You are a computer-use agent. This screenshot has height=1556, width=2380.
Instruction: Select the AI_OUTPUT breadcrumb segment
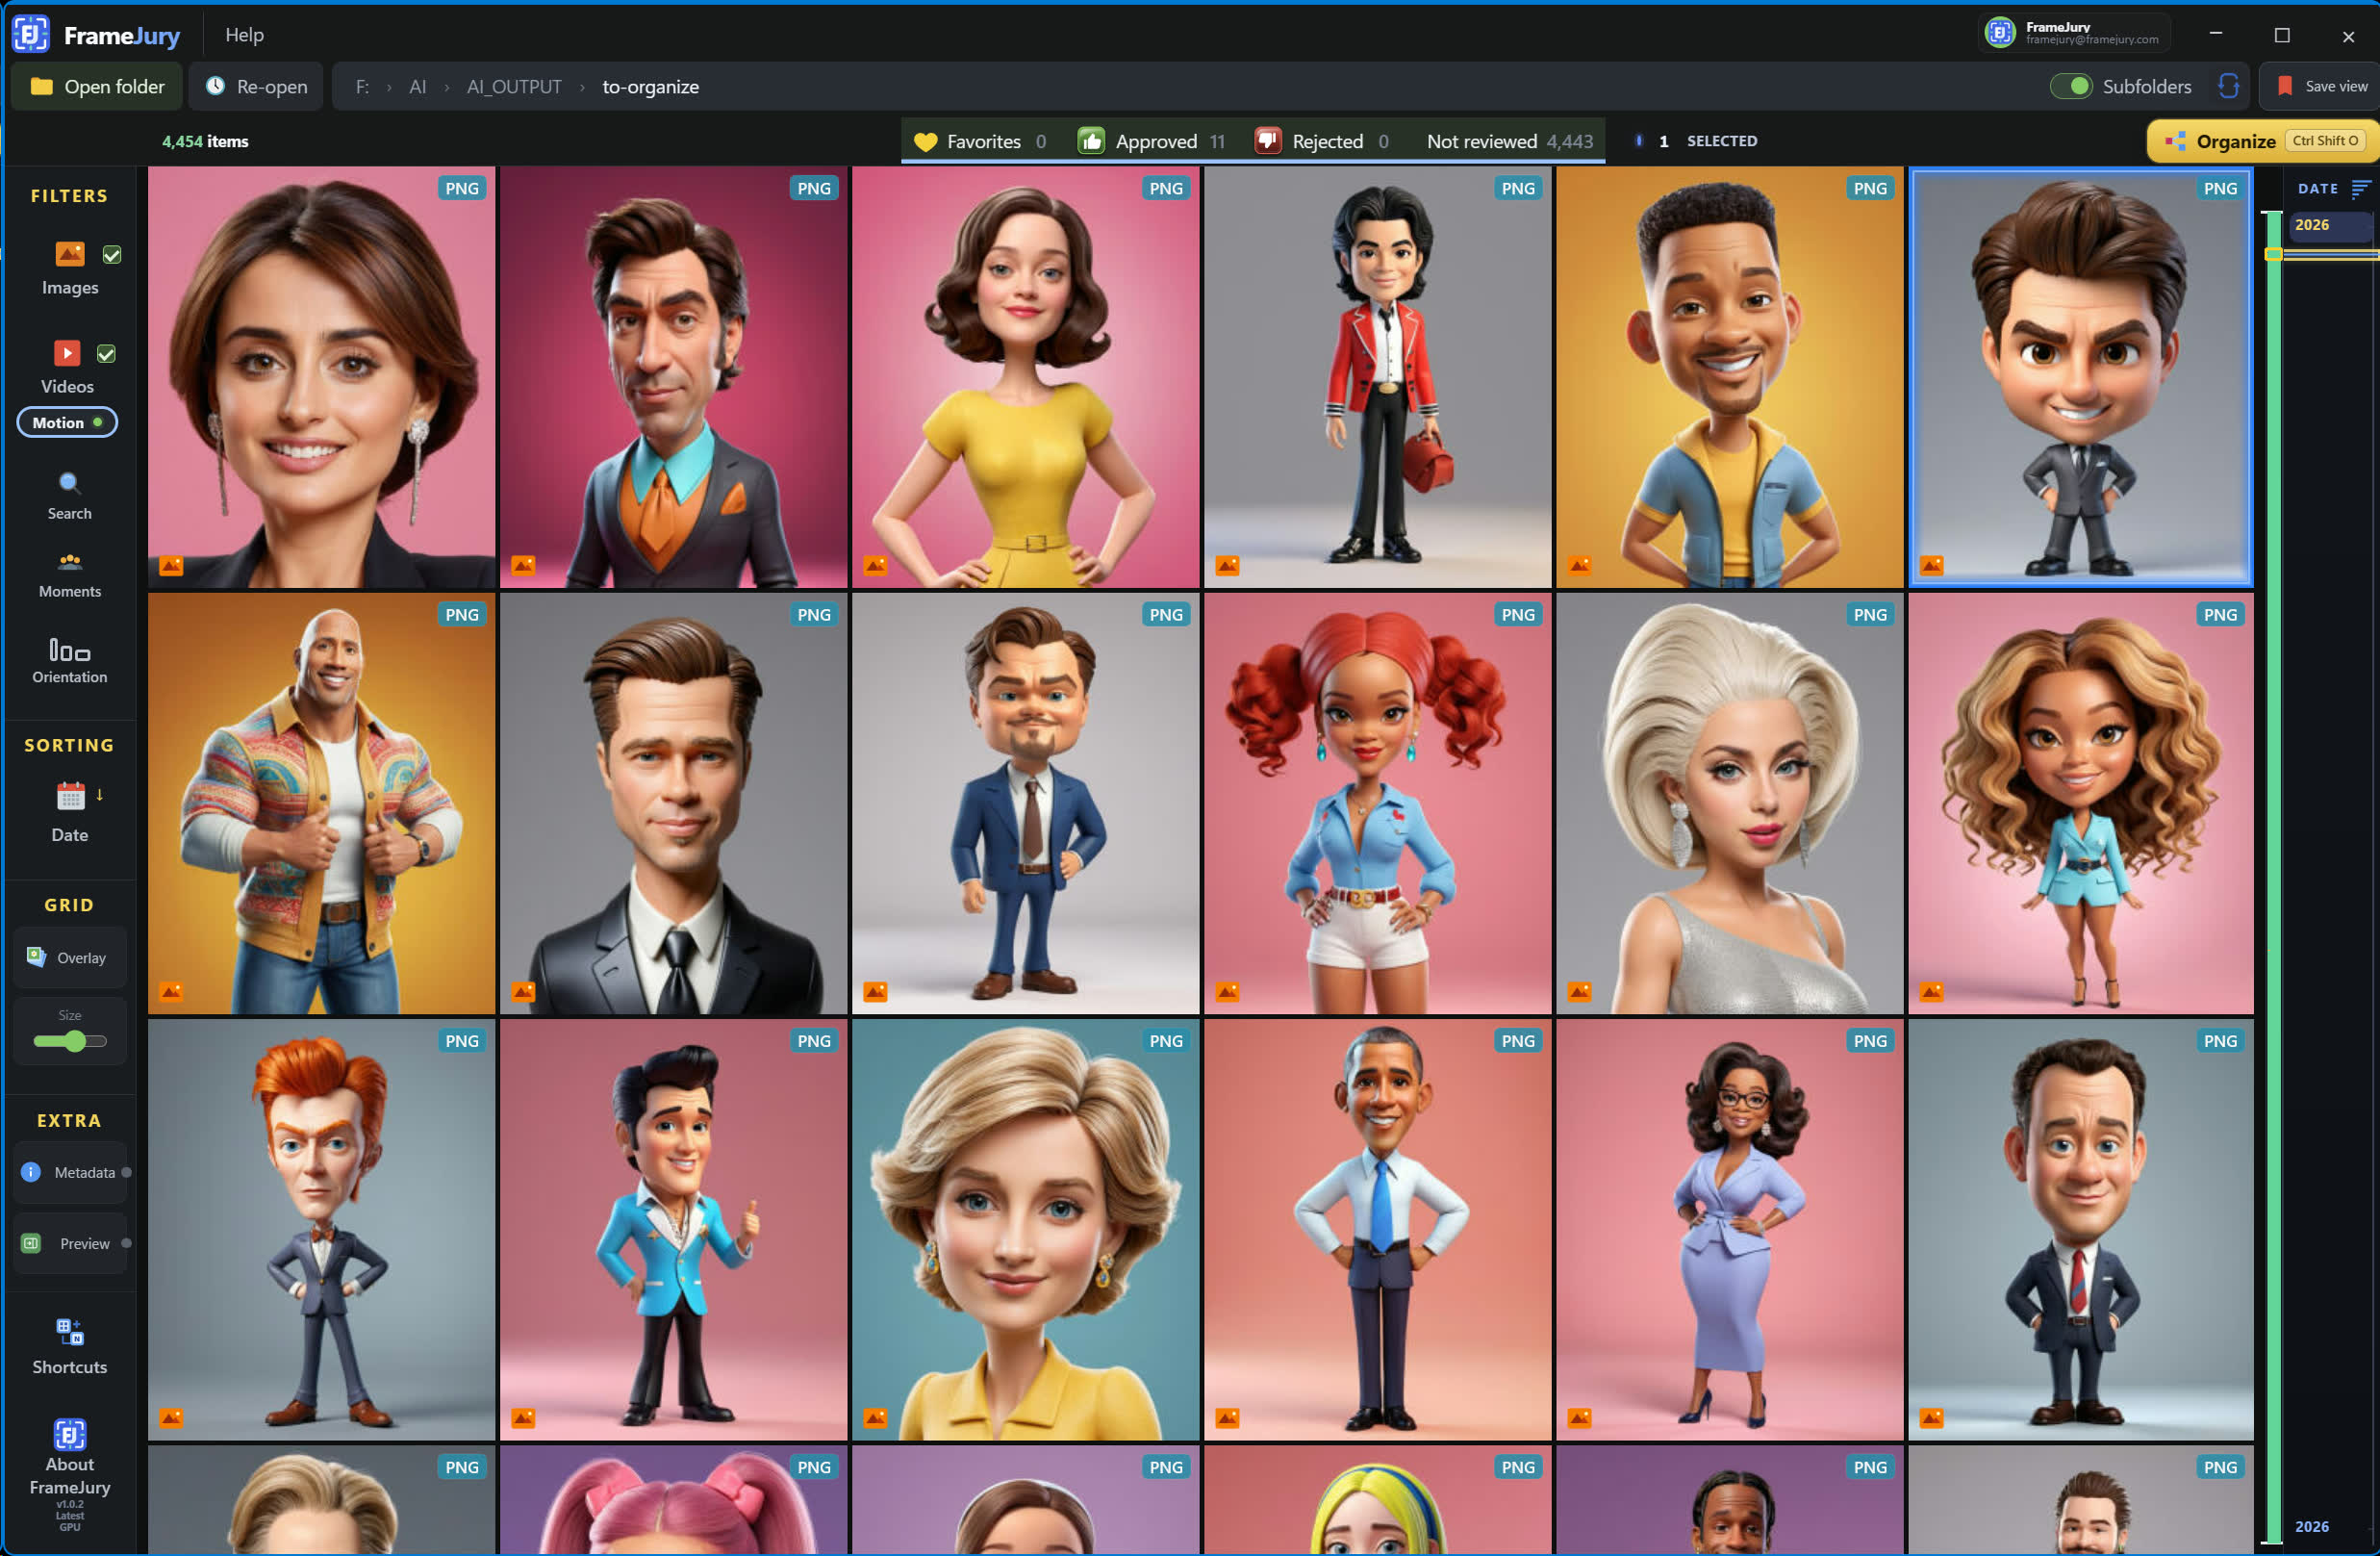pyautogui.click(x=514, y=87)
